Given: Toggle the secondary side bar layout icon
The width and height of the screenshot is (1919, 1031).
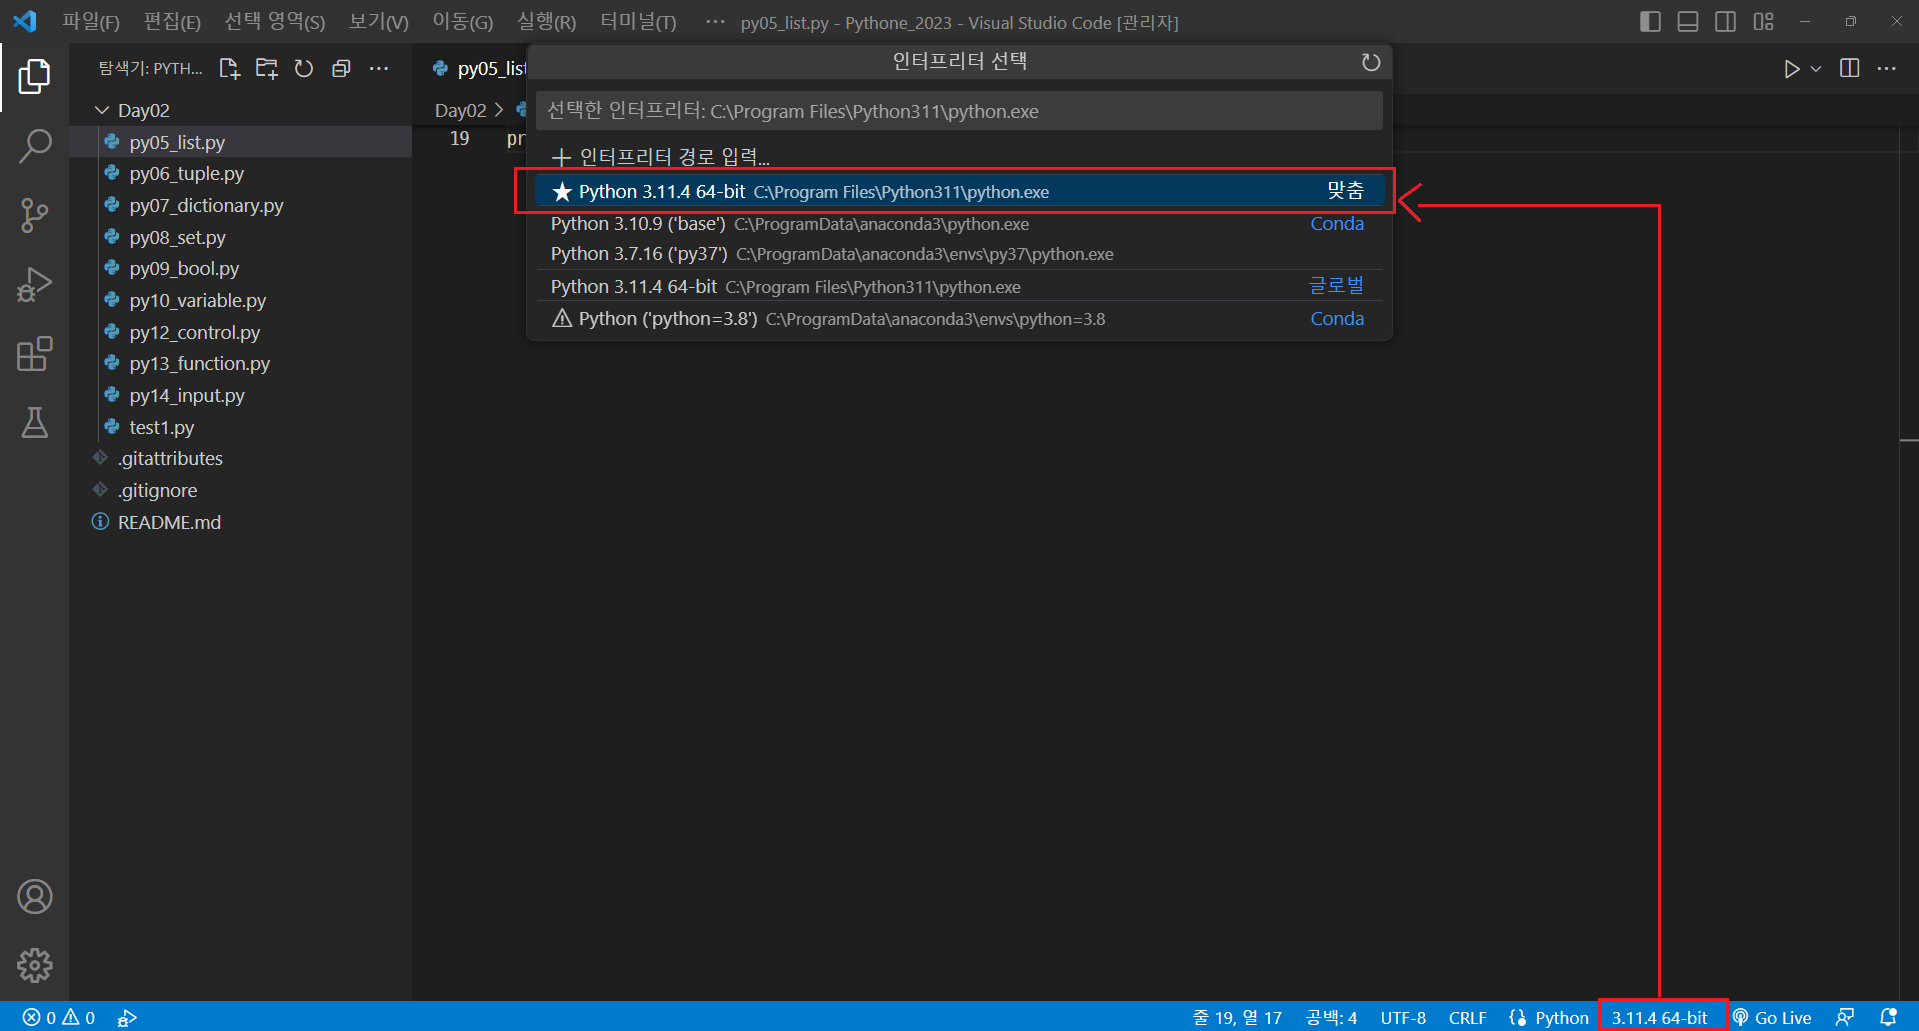Looking at the screenshot, I should tap(1725, 22).
